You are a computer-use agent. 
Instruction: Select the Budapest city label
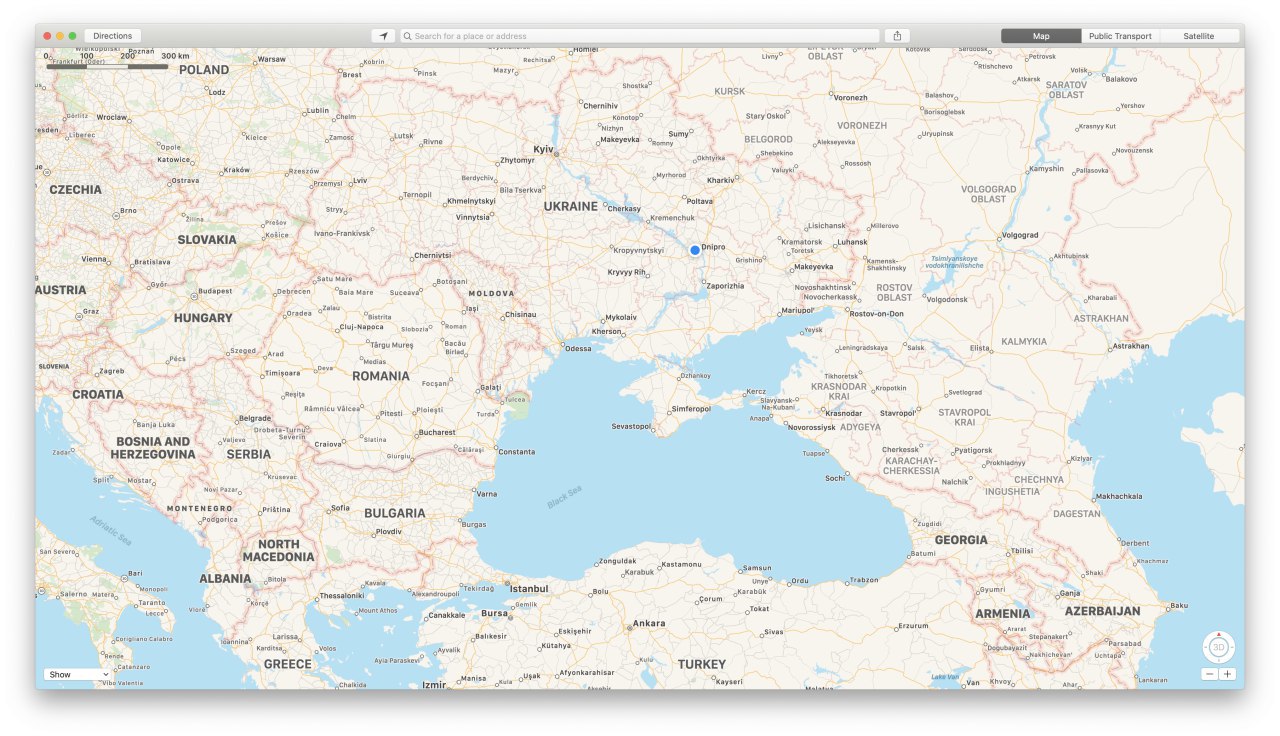coord(215,291)
